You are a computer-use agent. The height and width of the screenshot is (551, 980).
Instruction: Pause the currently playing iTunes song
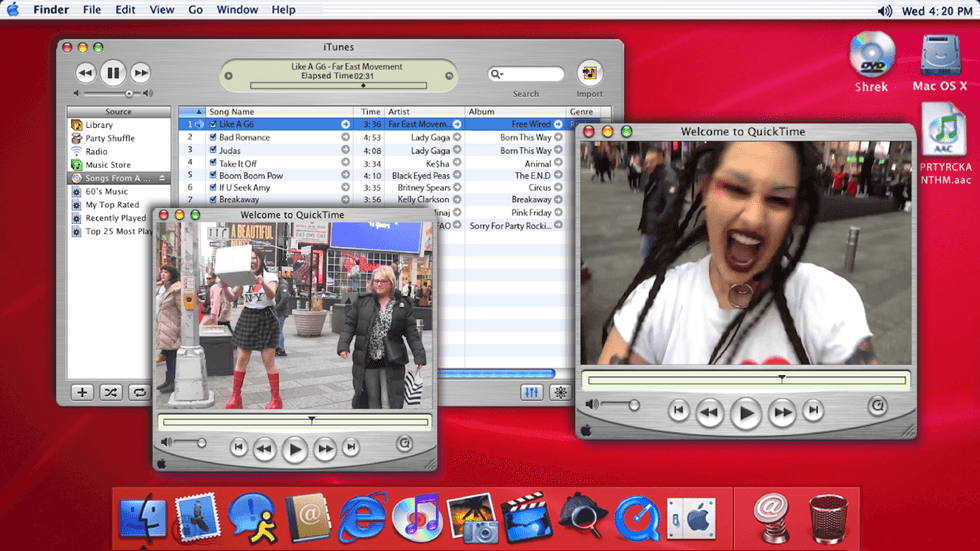point(113,72)
